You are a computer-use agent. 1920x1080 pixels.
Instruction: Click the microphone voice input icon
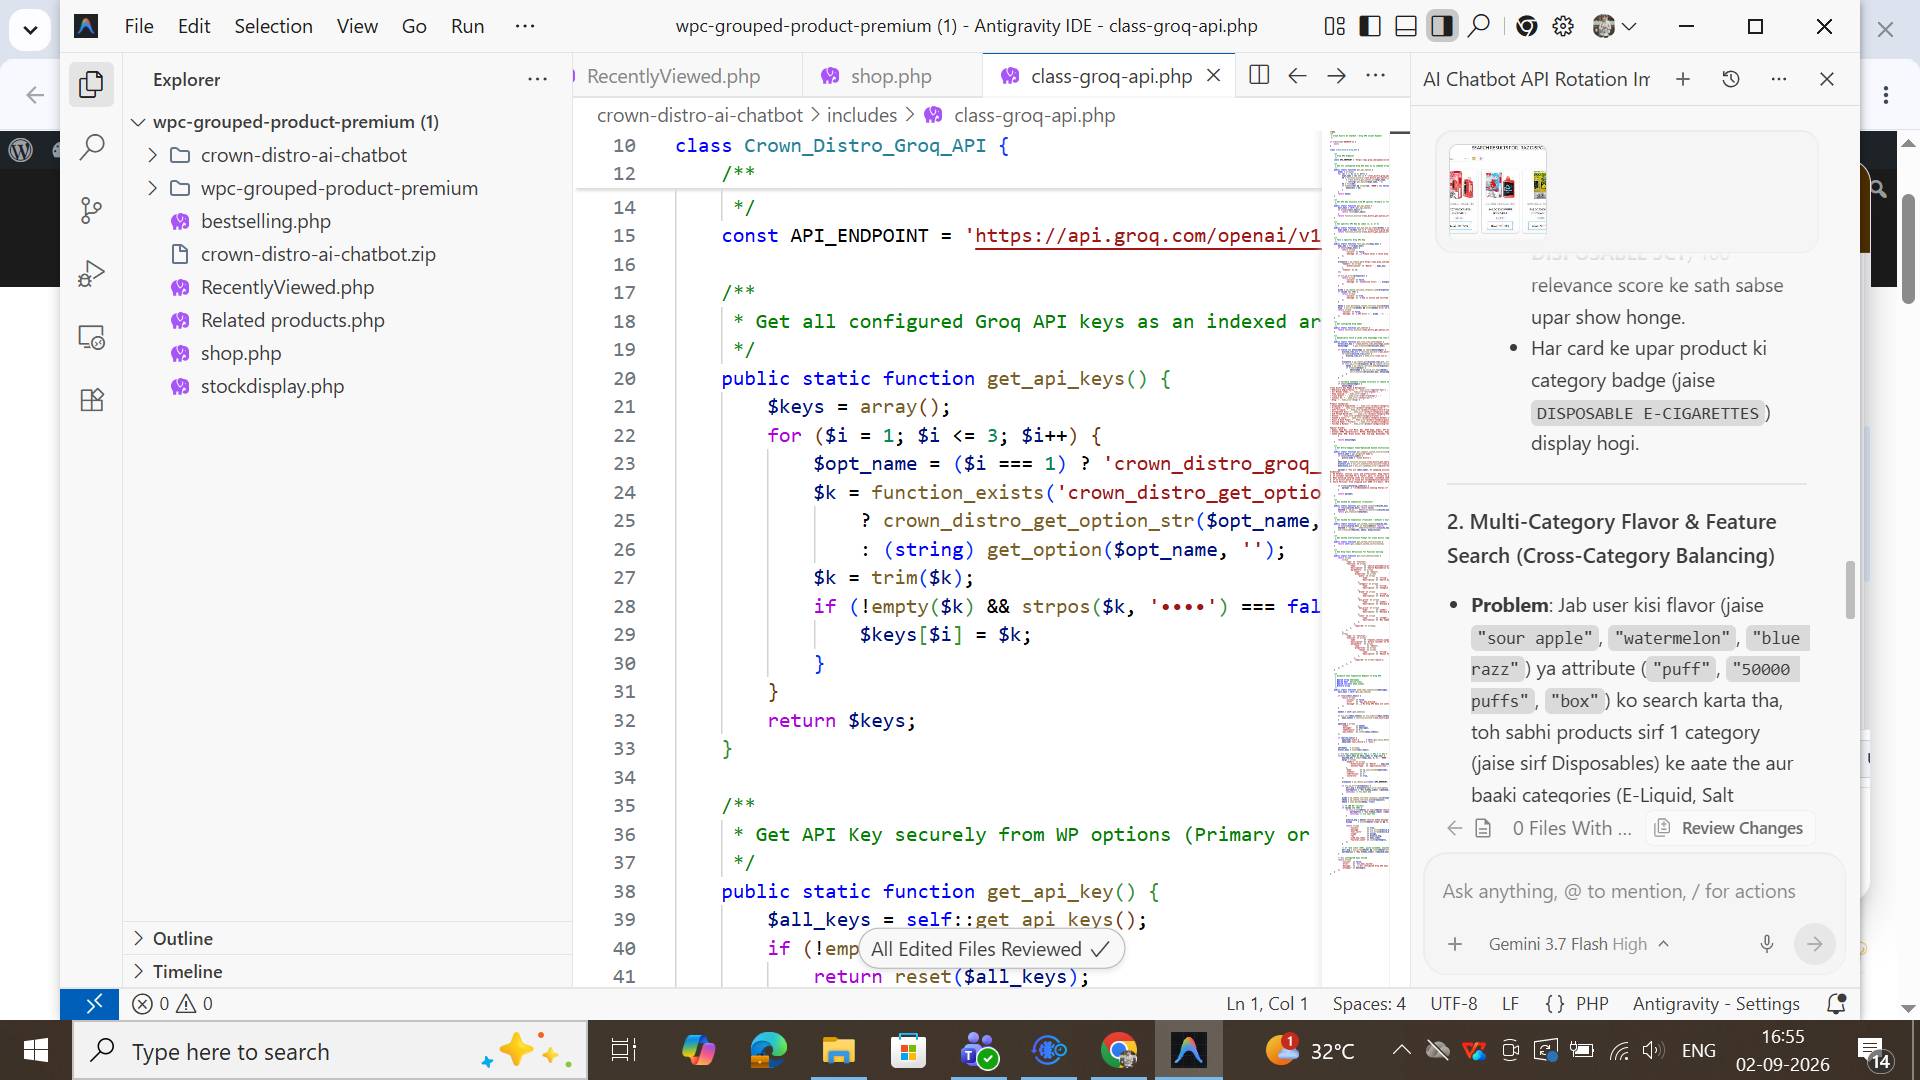(x=1767, y=943)
